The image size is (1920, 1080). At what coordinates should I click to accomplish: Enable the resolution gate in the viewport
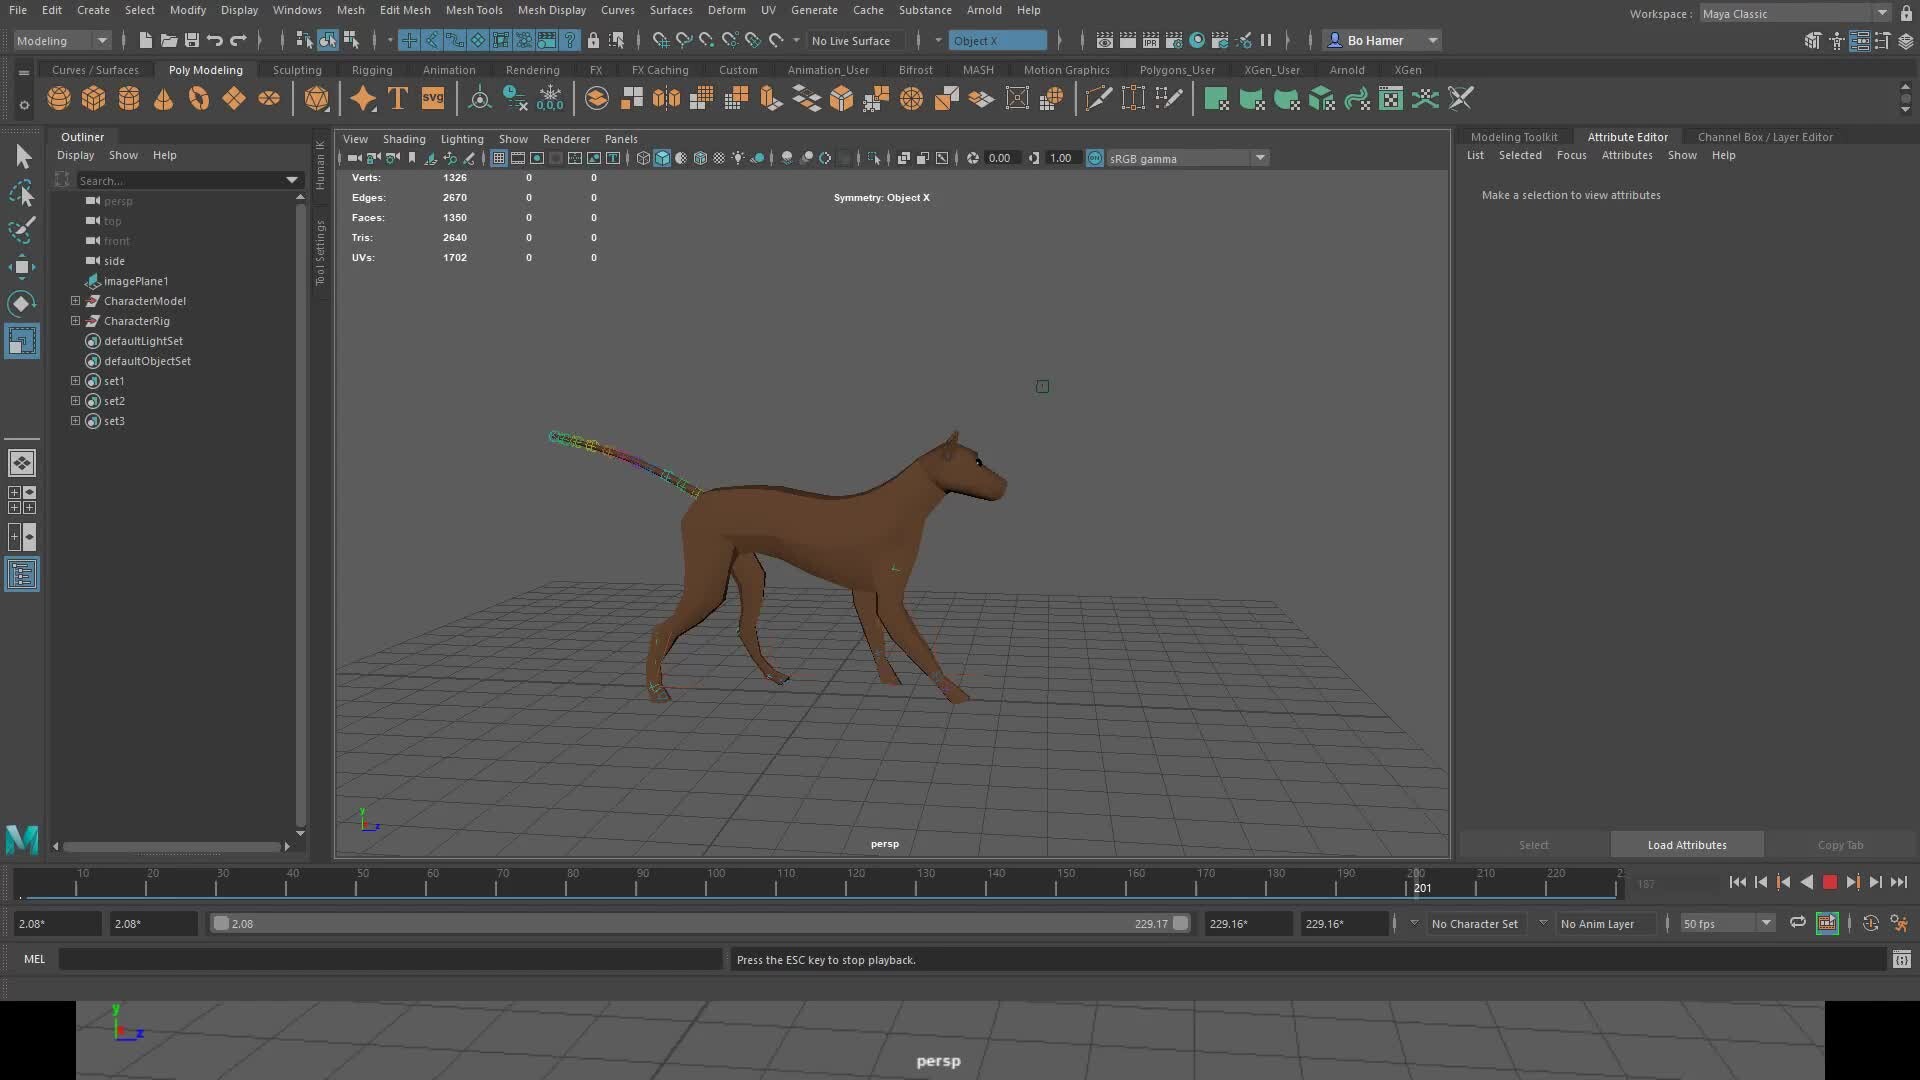click(537, 157)
